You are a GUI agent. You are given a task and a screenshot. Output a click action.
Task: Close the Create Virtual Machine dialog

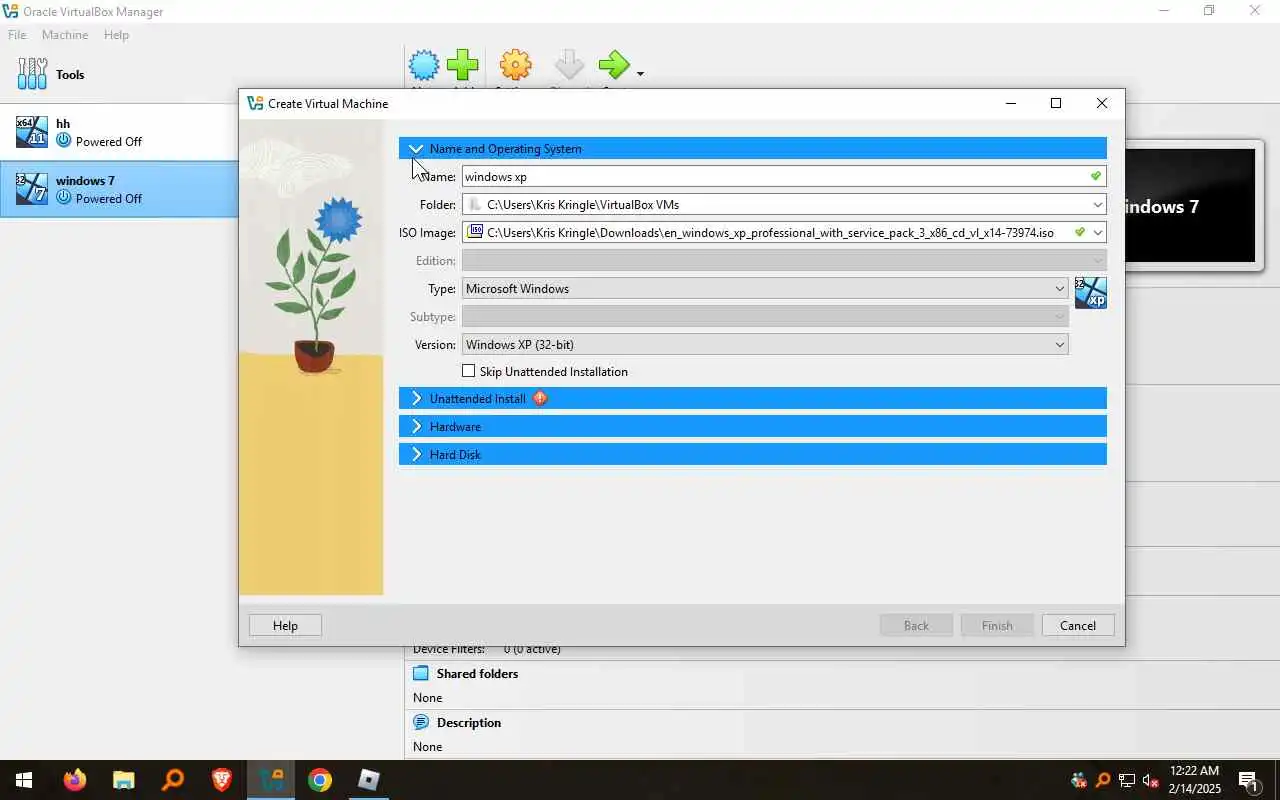(x=1101, y=103)
